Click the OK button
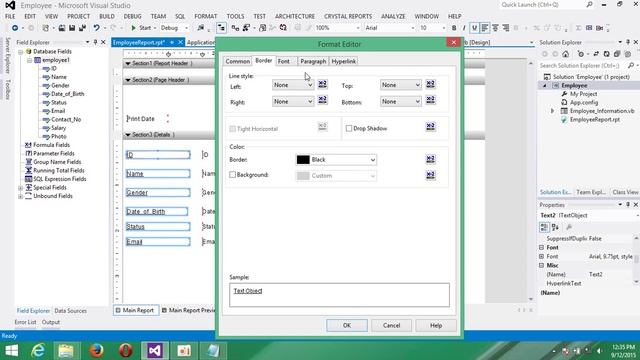Viewport: 640px width, 360px height. click(x=347, y=325)
